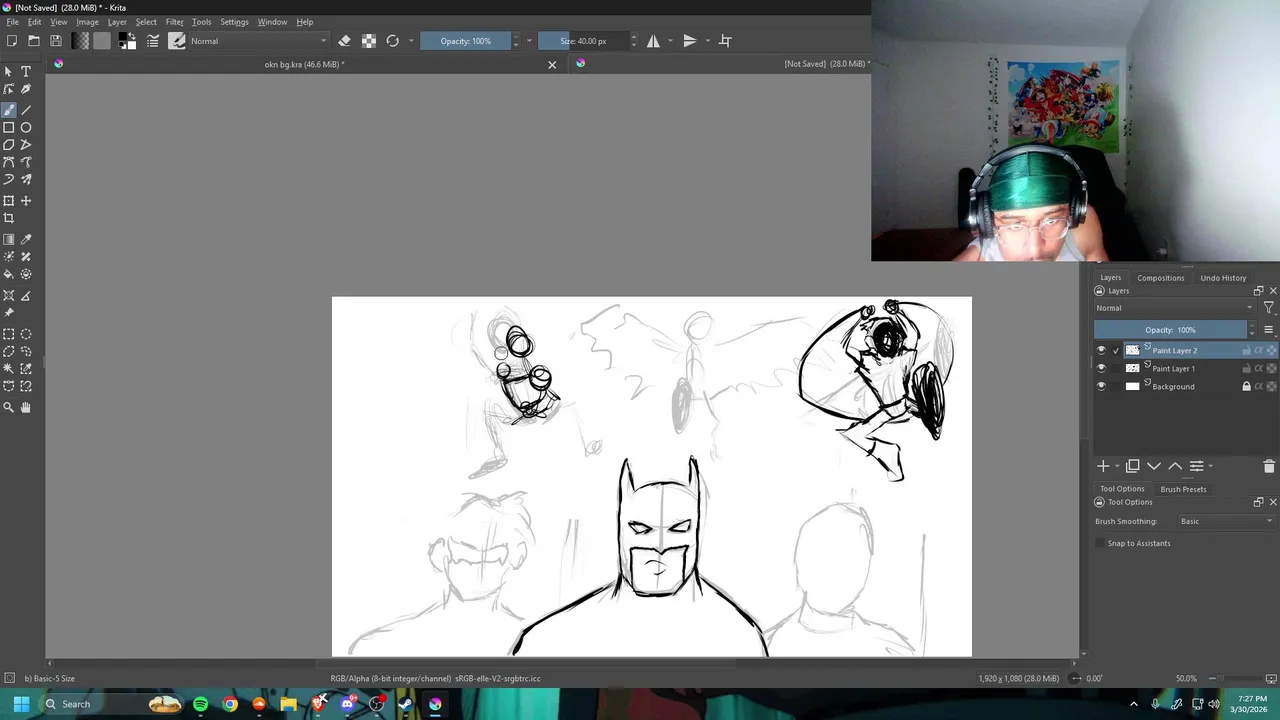Delete the layer with trash icon
Screen dimensions: 1280x720
coord(1269,466)
